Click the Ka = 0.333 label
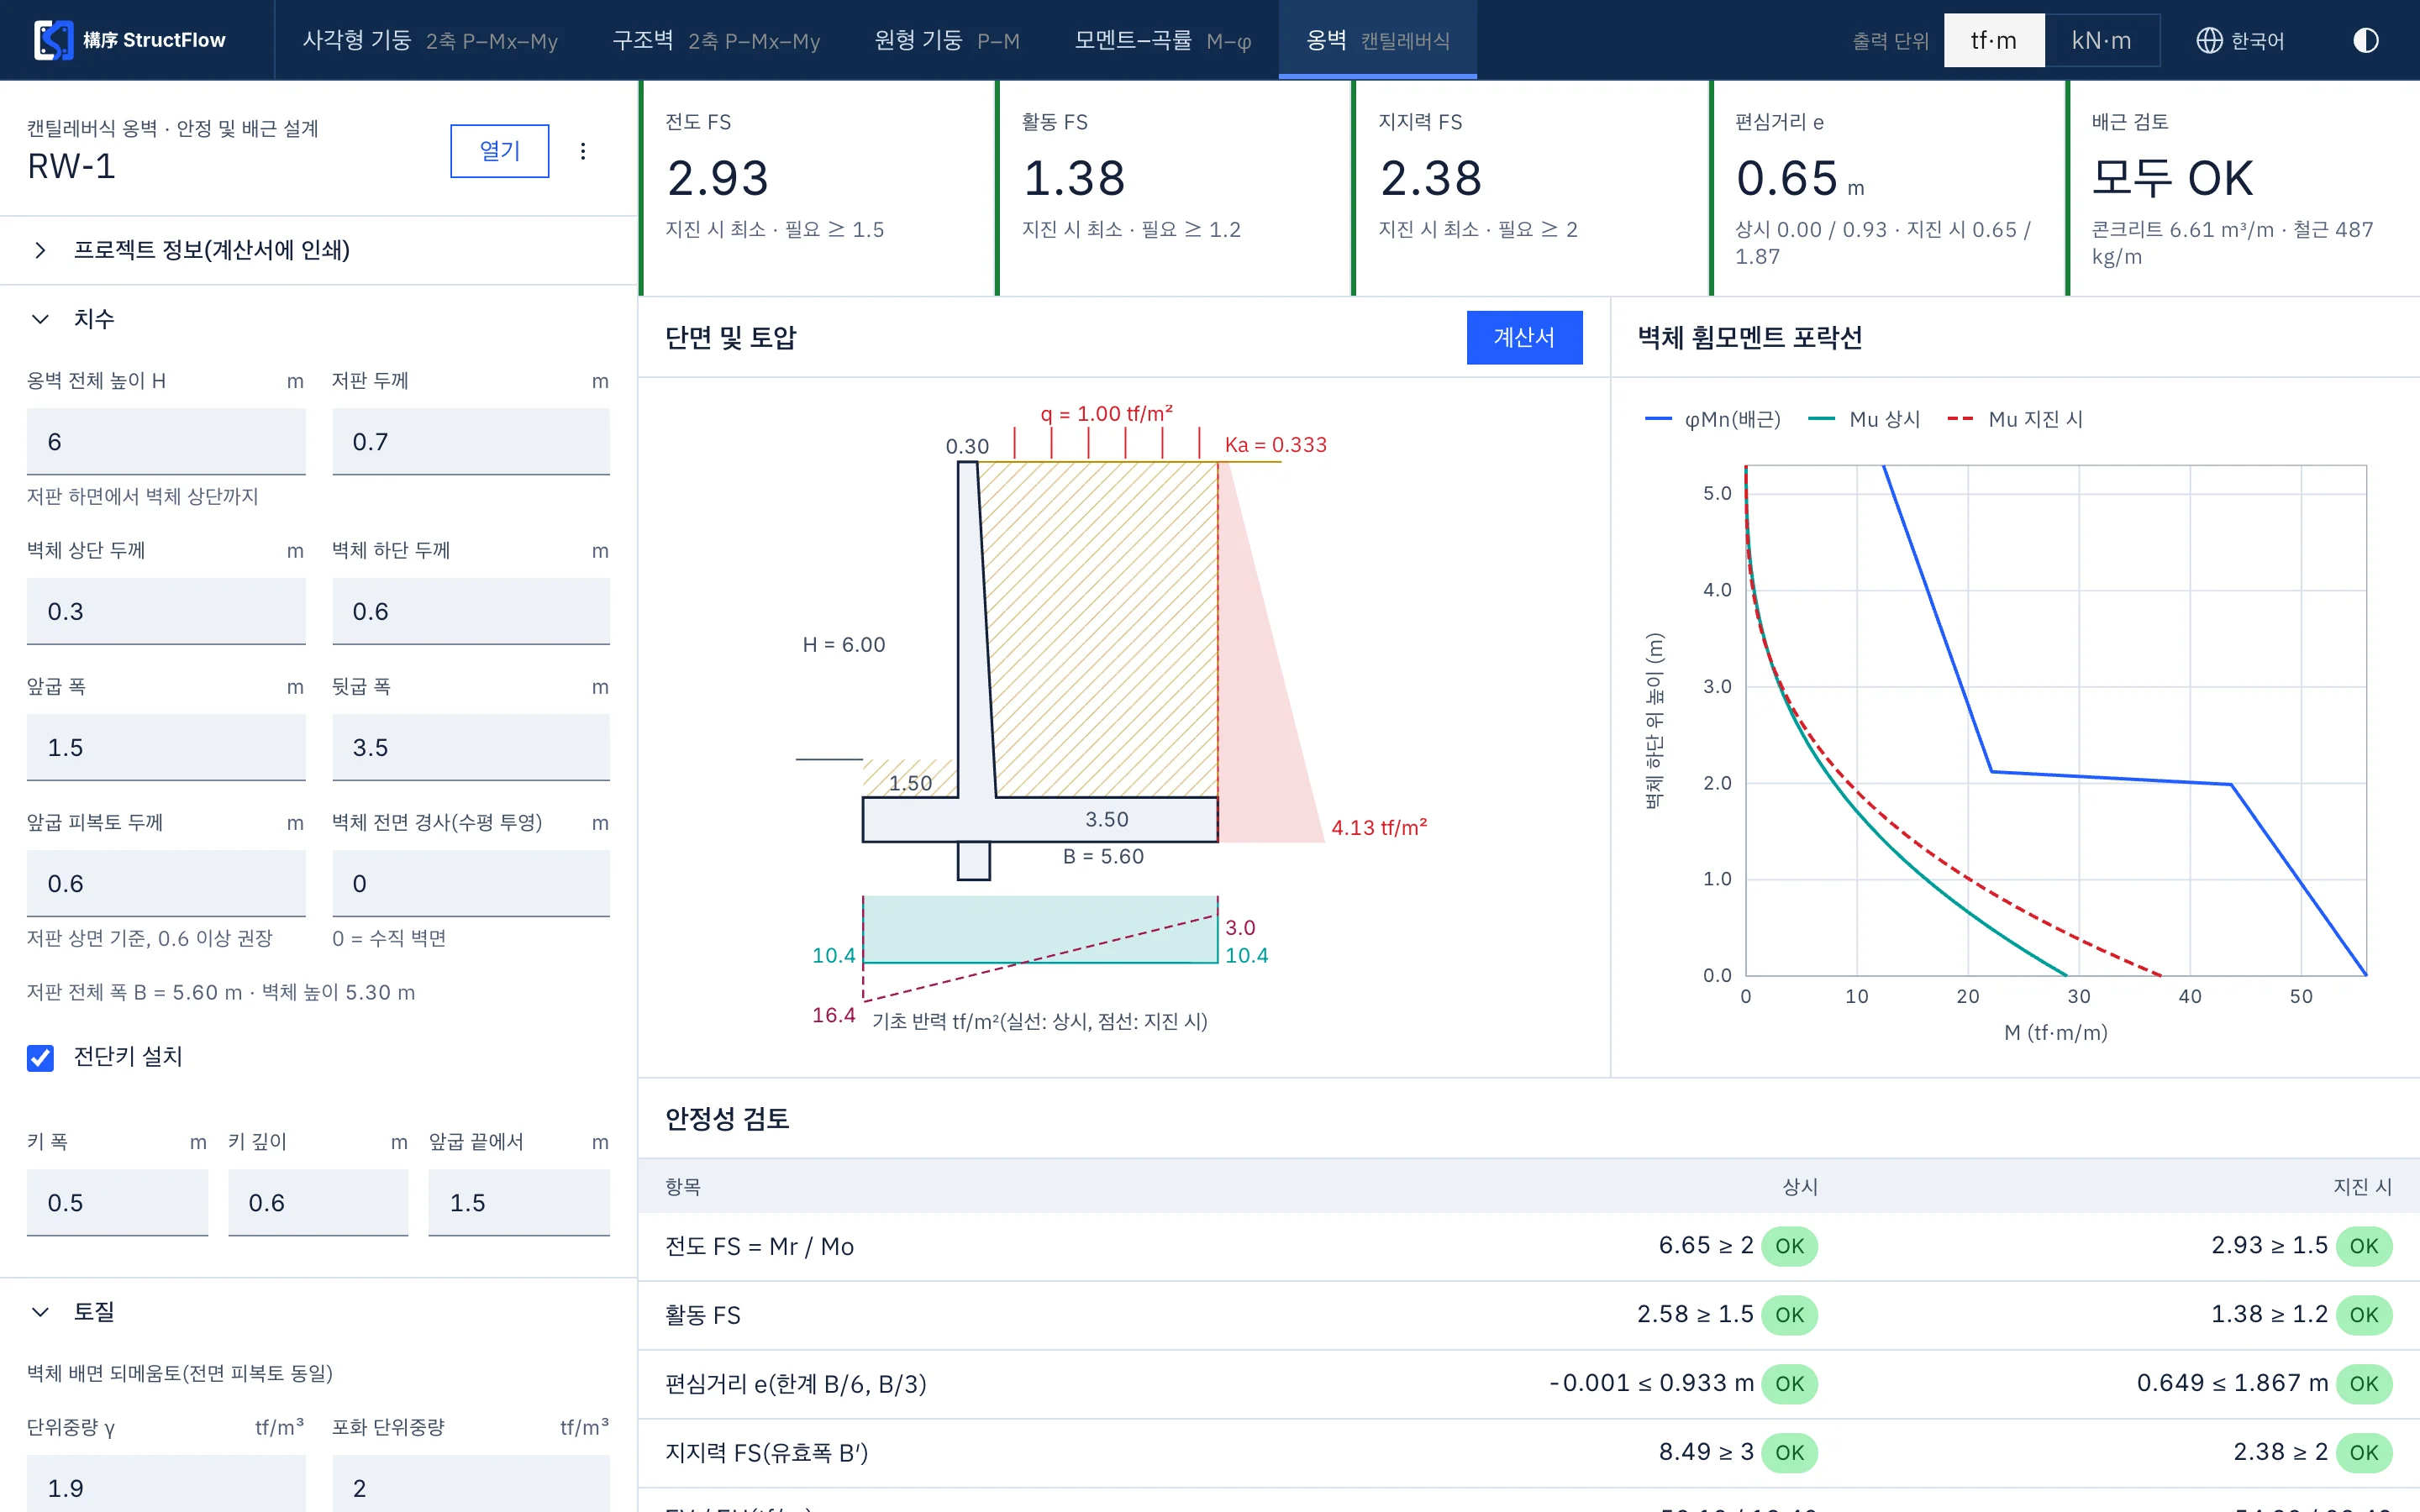Screen dimensions: 2420x1512 click(1276, 445)
